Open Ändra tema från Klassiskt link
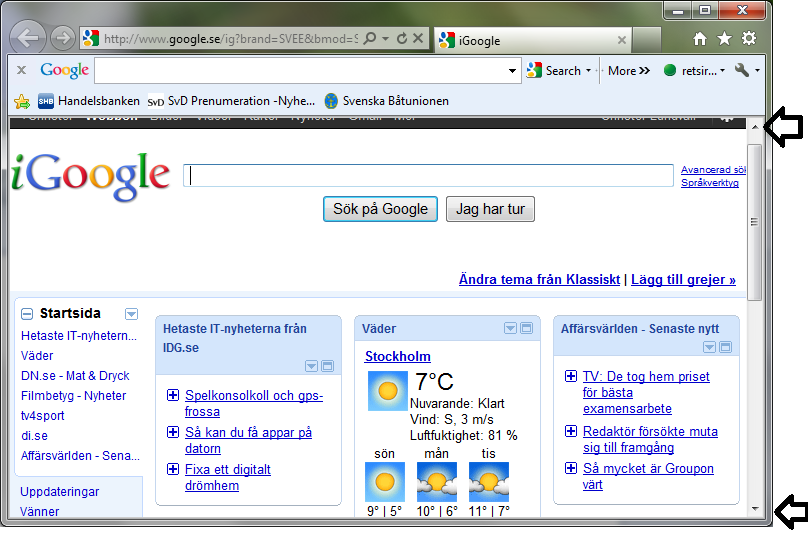Screen dimensions: 808x542 pos(540,279)
